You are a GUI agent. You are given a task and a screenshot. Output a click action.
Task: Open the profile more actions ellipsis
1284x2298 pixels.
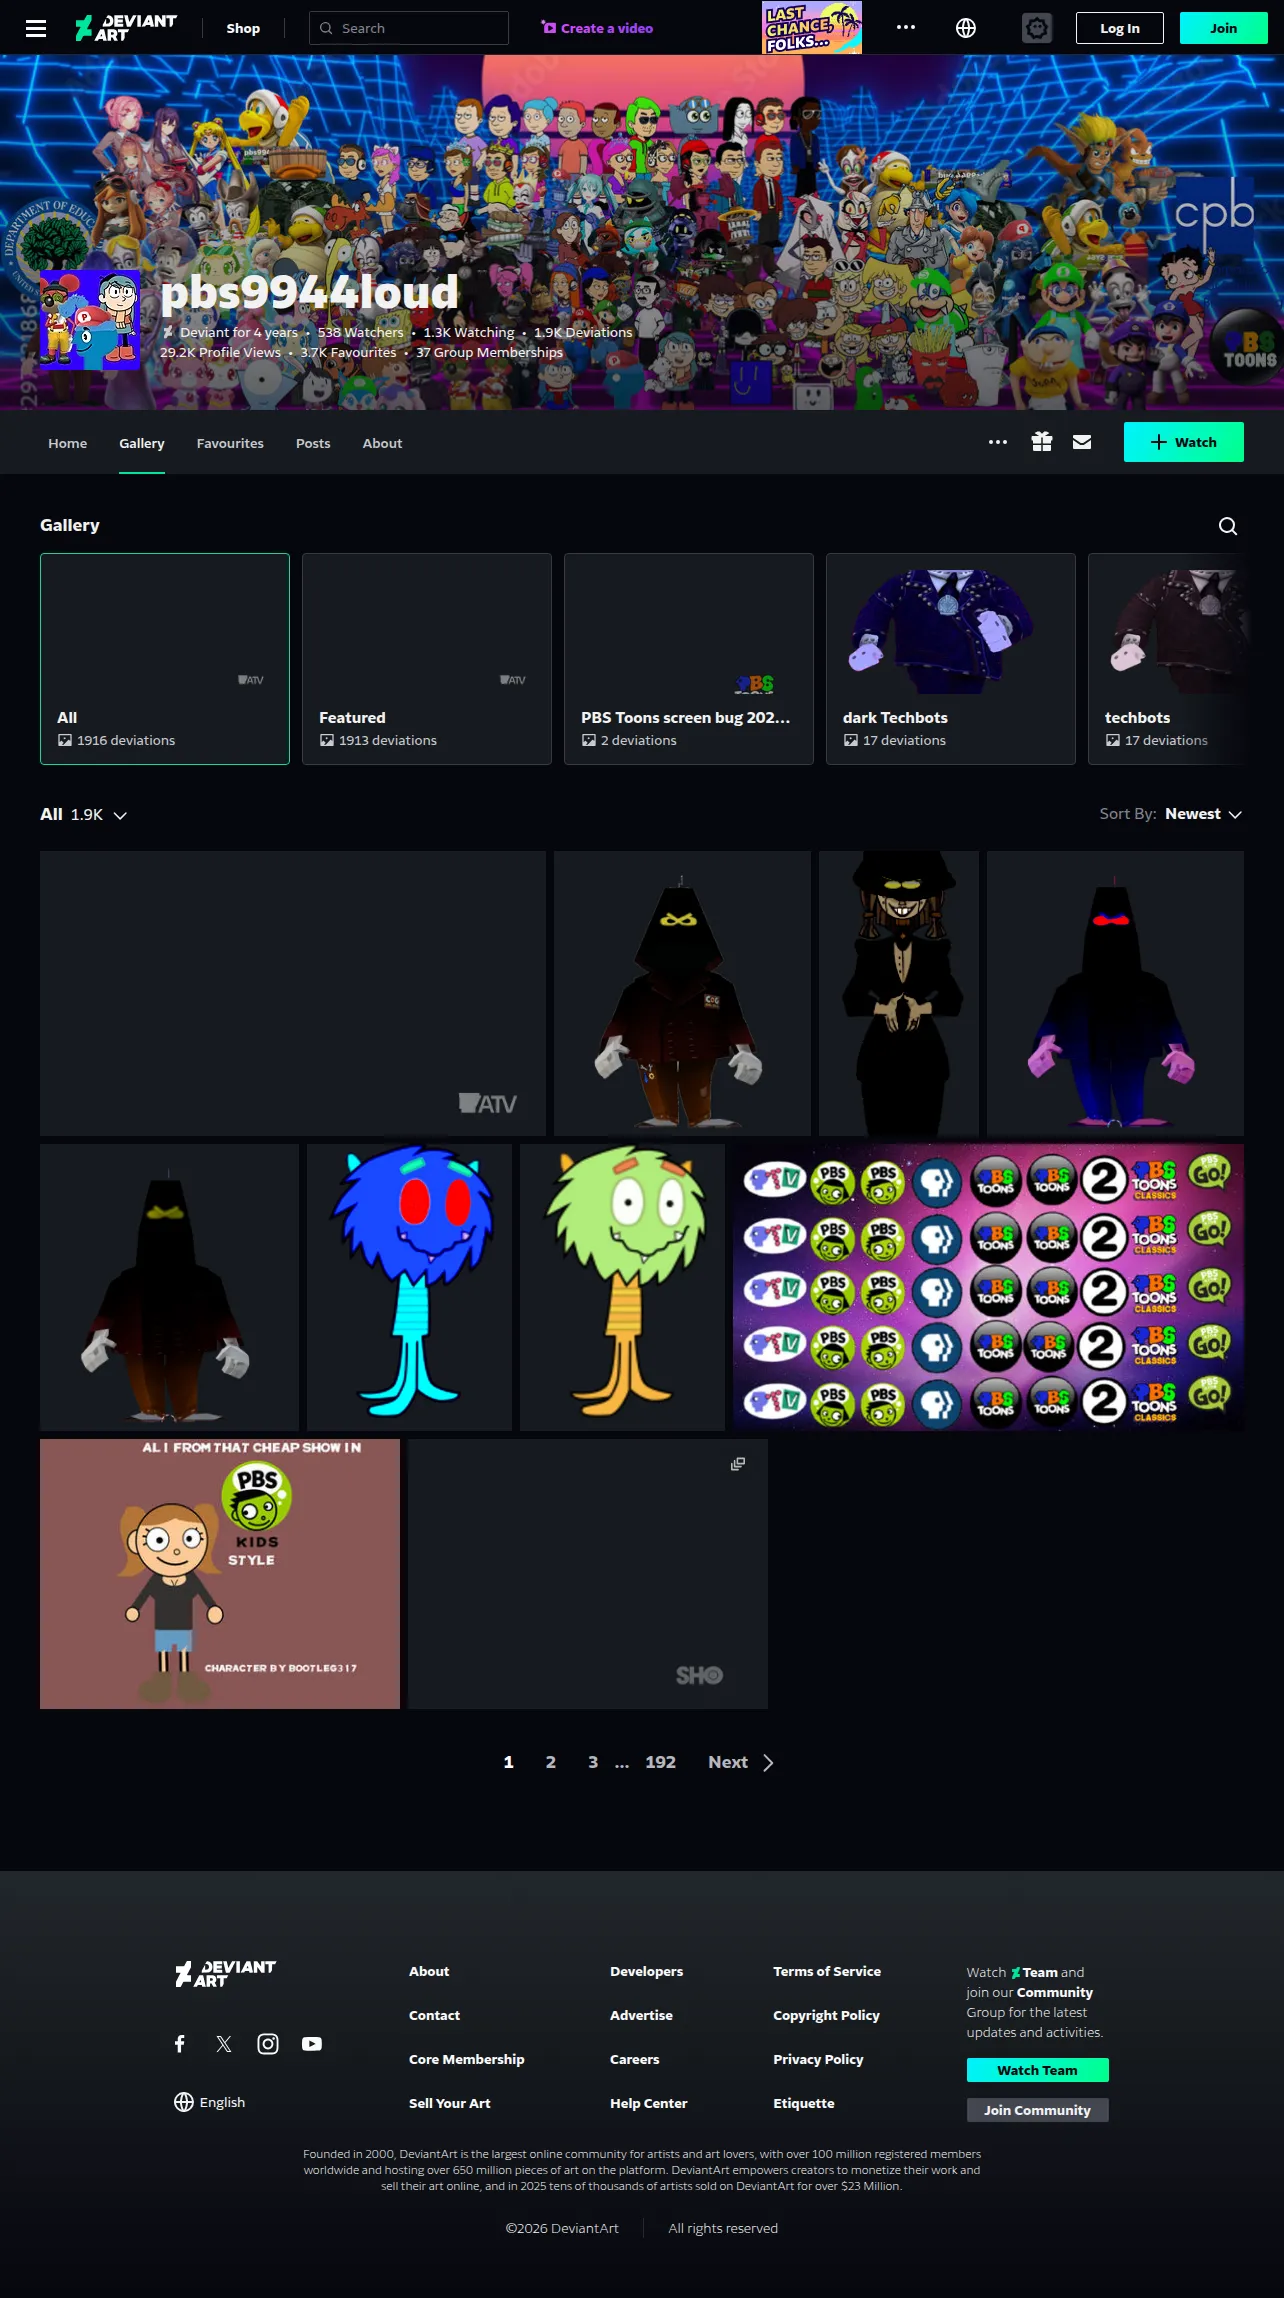tap(998, 442)
